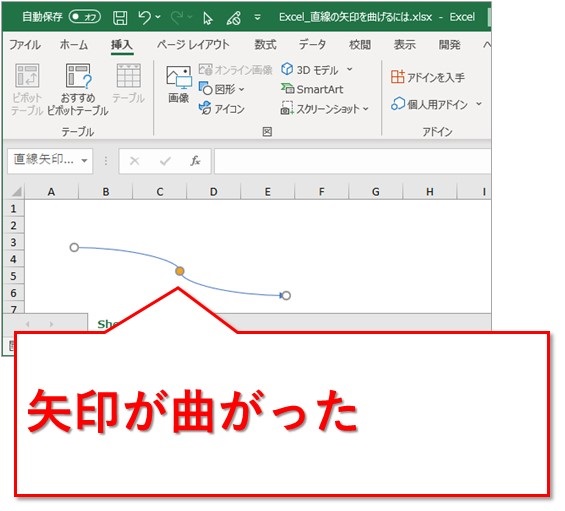Click the SmartArt button
The width and height of the screenshot is (565, 511).
[312, 89]
